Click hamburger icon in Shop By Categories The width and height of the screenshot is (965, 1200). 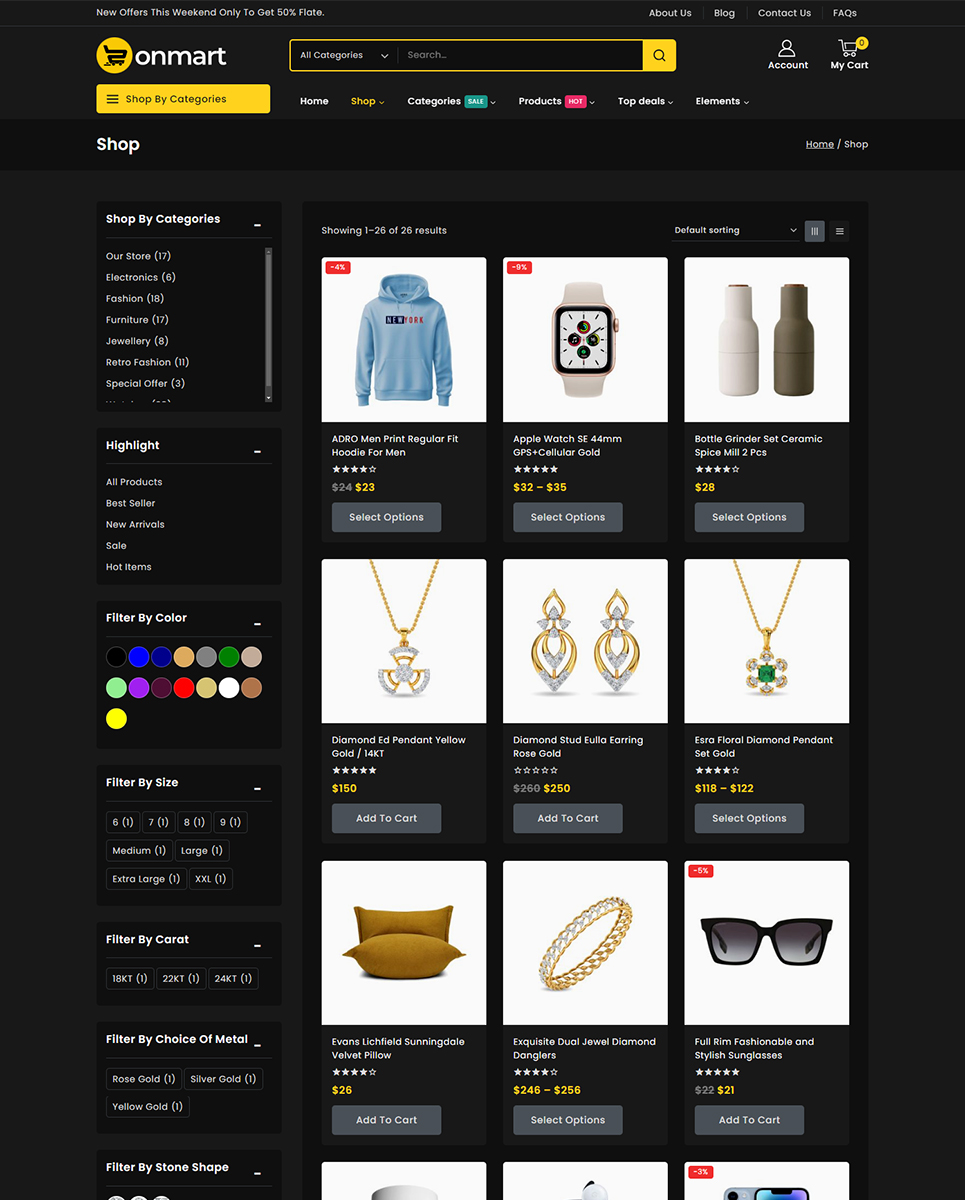(113, 99)
